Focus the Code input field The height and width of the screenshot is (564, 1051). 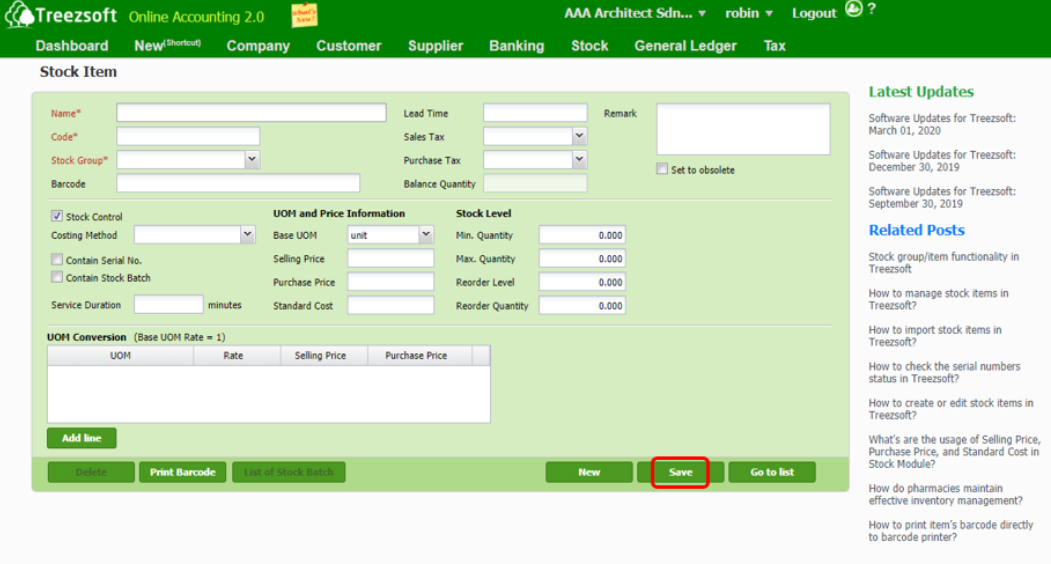click(188, 136)
